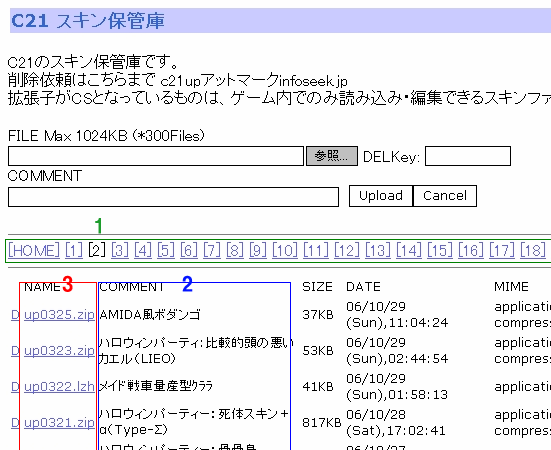Click the Upload button

pos(381,196)
